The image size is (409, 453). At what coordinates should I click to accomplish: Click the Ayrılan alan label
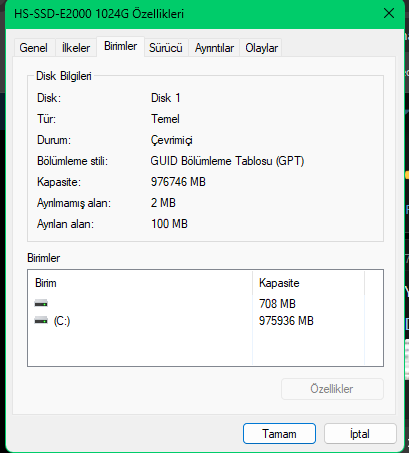(65, 224)
